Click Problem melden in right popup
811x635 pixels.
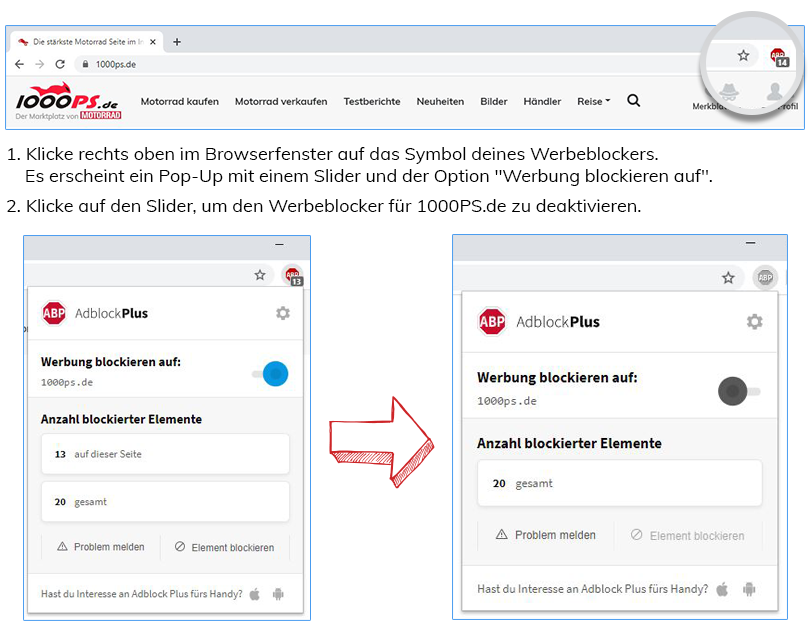(546, 535)
